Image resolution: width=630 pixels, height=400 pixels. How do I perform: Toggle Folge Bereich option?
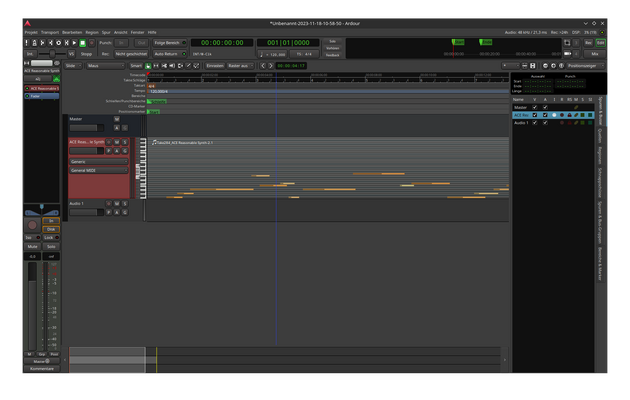(x=170, y=43)
